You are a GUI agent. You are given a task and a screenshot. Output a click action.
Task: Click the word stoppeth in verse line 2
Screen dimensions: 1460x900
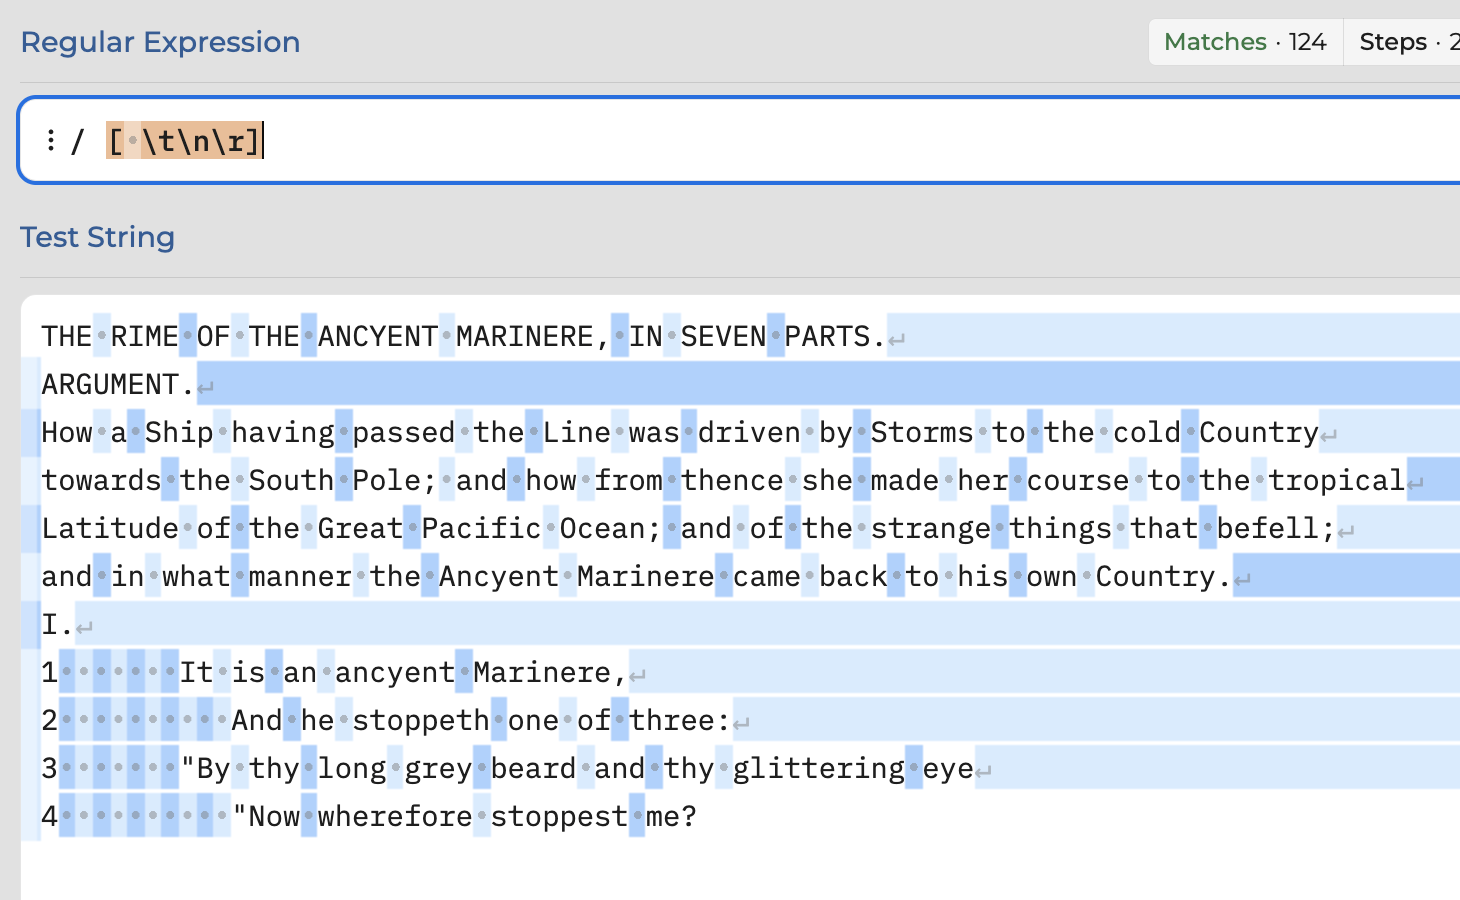421,720
